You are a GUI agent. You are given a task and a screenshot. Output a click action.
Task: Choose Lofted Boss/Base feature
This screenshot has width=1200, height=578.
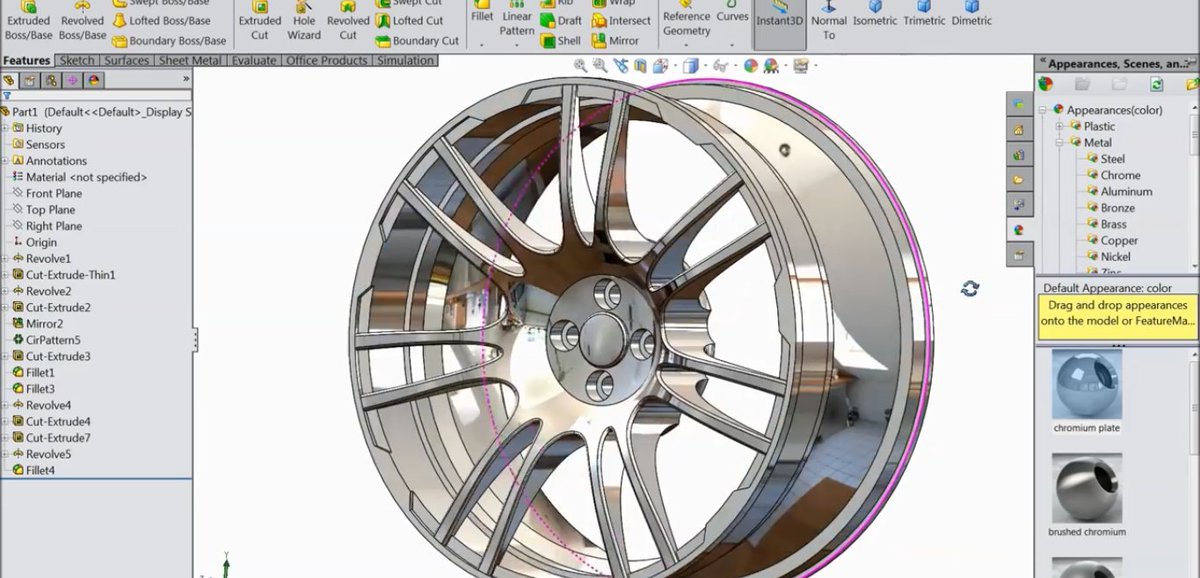[160, 20]
